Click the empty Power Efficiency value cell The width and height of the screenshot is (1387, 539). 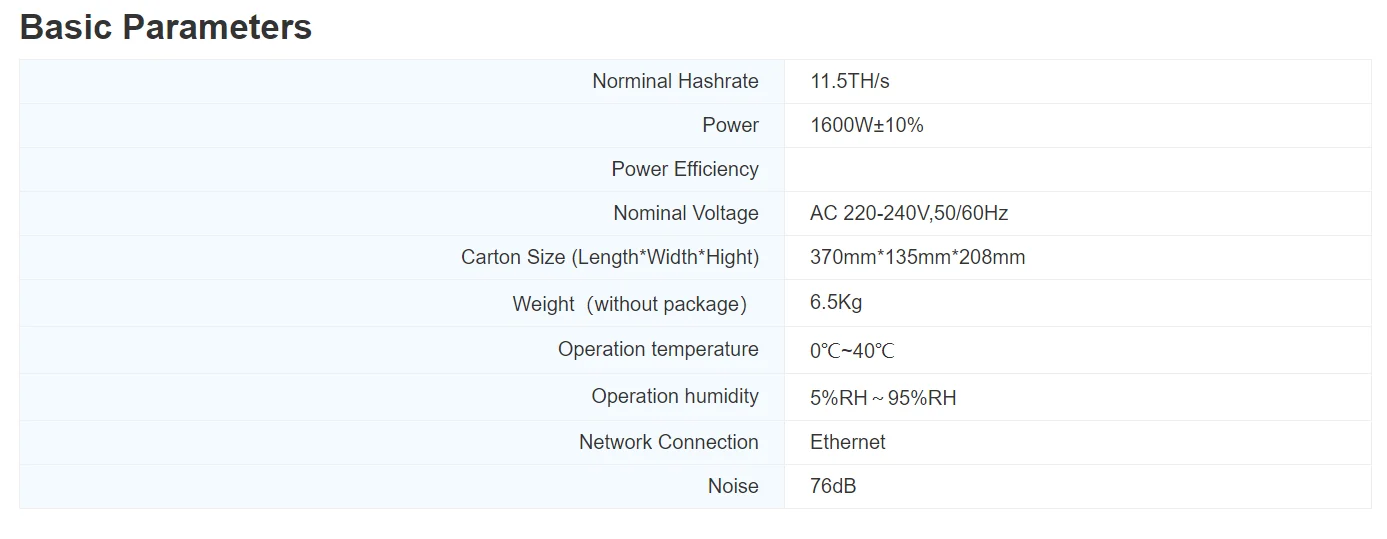tap(1077, 169)
